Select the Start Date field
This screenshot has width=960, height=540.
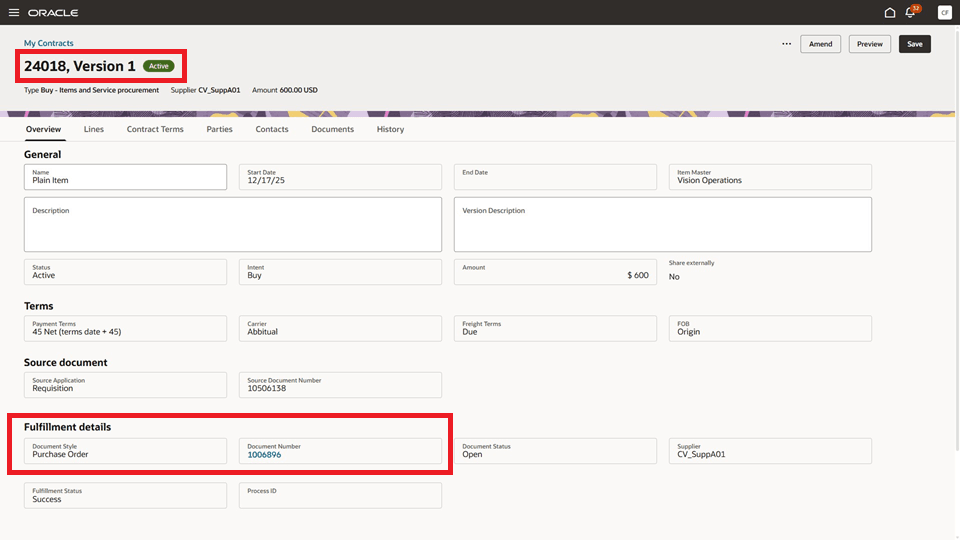(340, 177)
